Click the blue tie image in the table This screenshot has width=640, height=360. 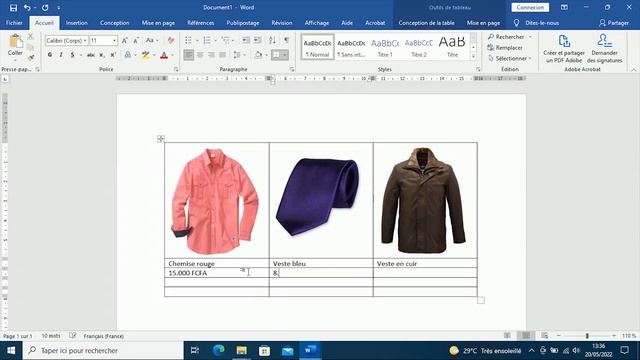(318, 197)
